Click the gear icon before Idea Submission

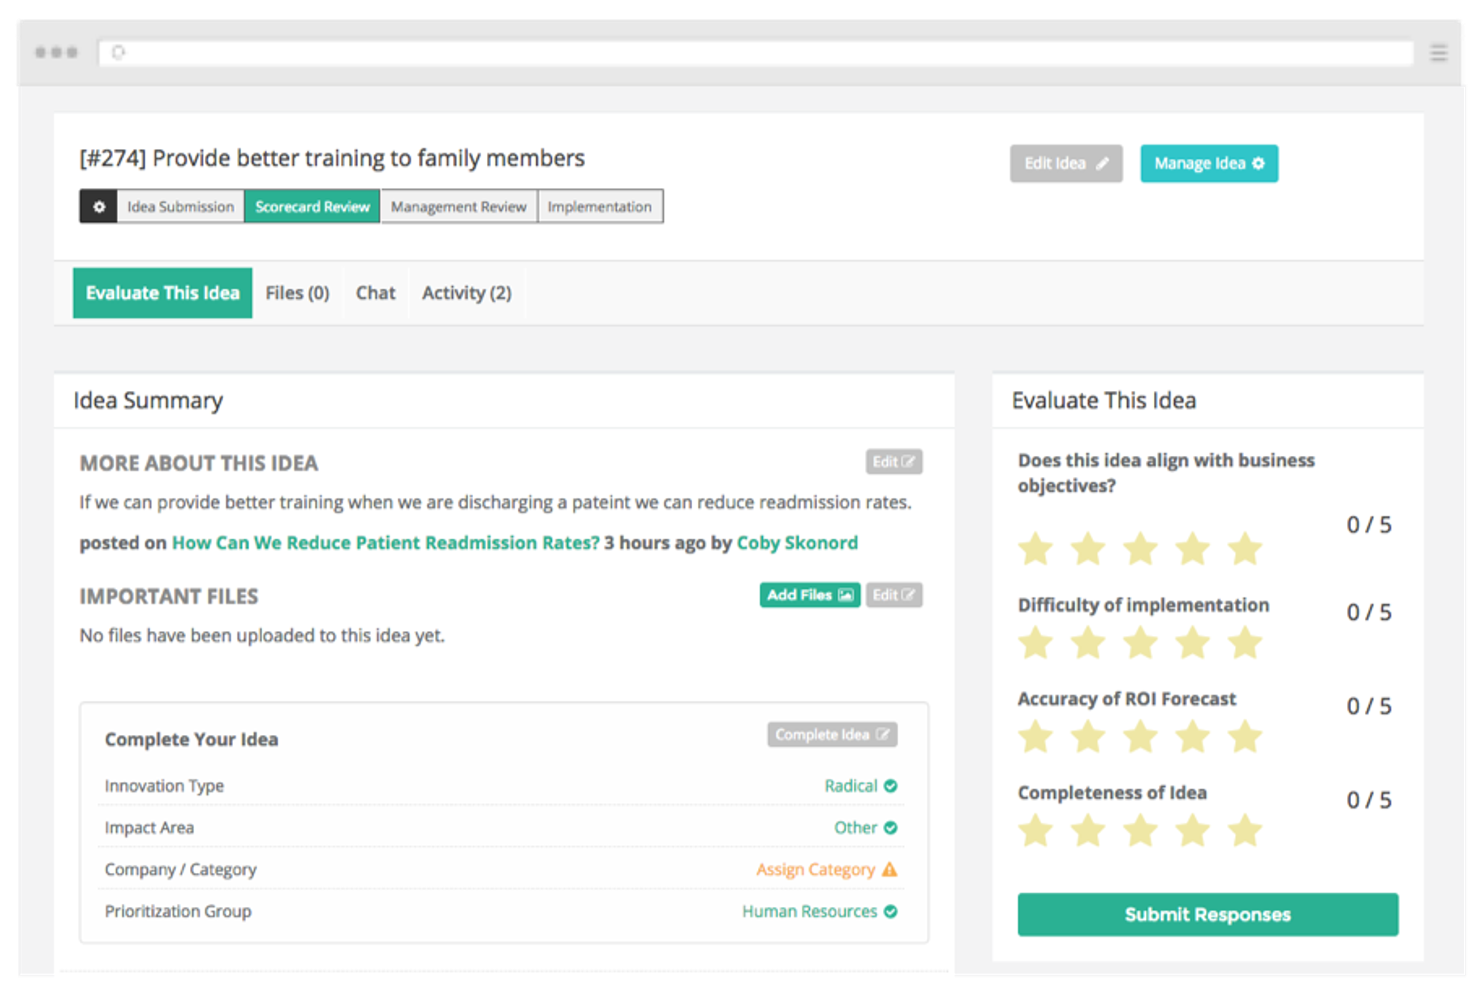tap(99, 207)
